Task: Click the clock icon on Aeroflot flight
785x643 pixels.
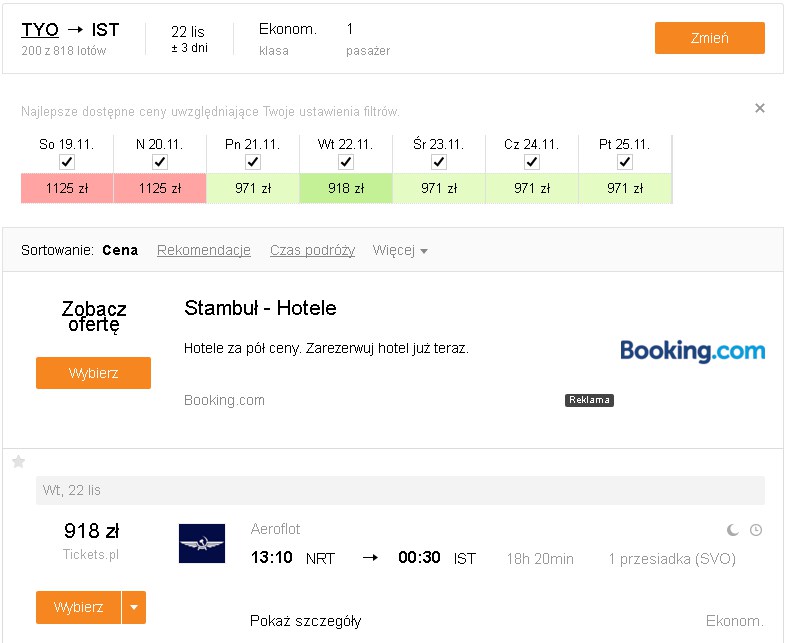Action: coord(756,530)
